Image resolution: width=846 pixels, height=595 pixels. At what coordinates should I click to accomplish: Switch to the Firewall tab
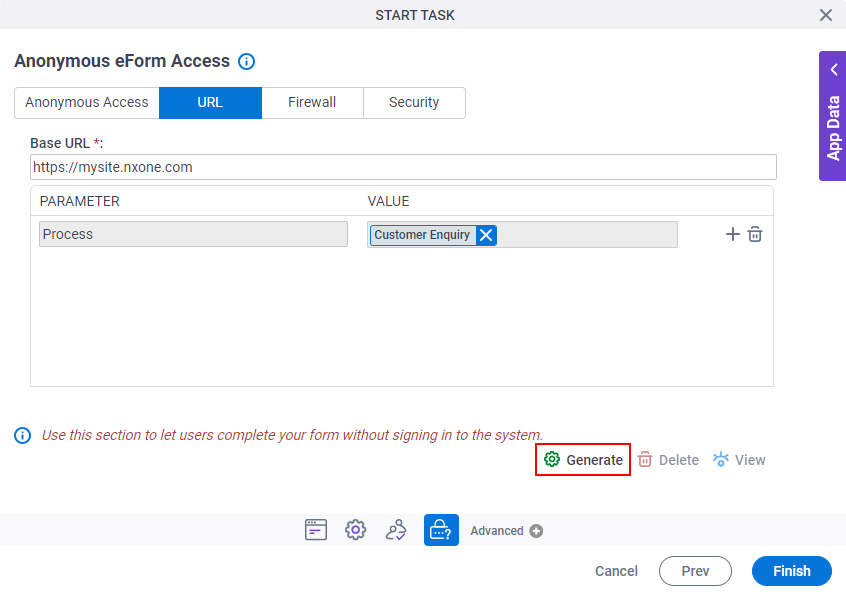(x=312, y=102)
